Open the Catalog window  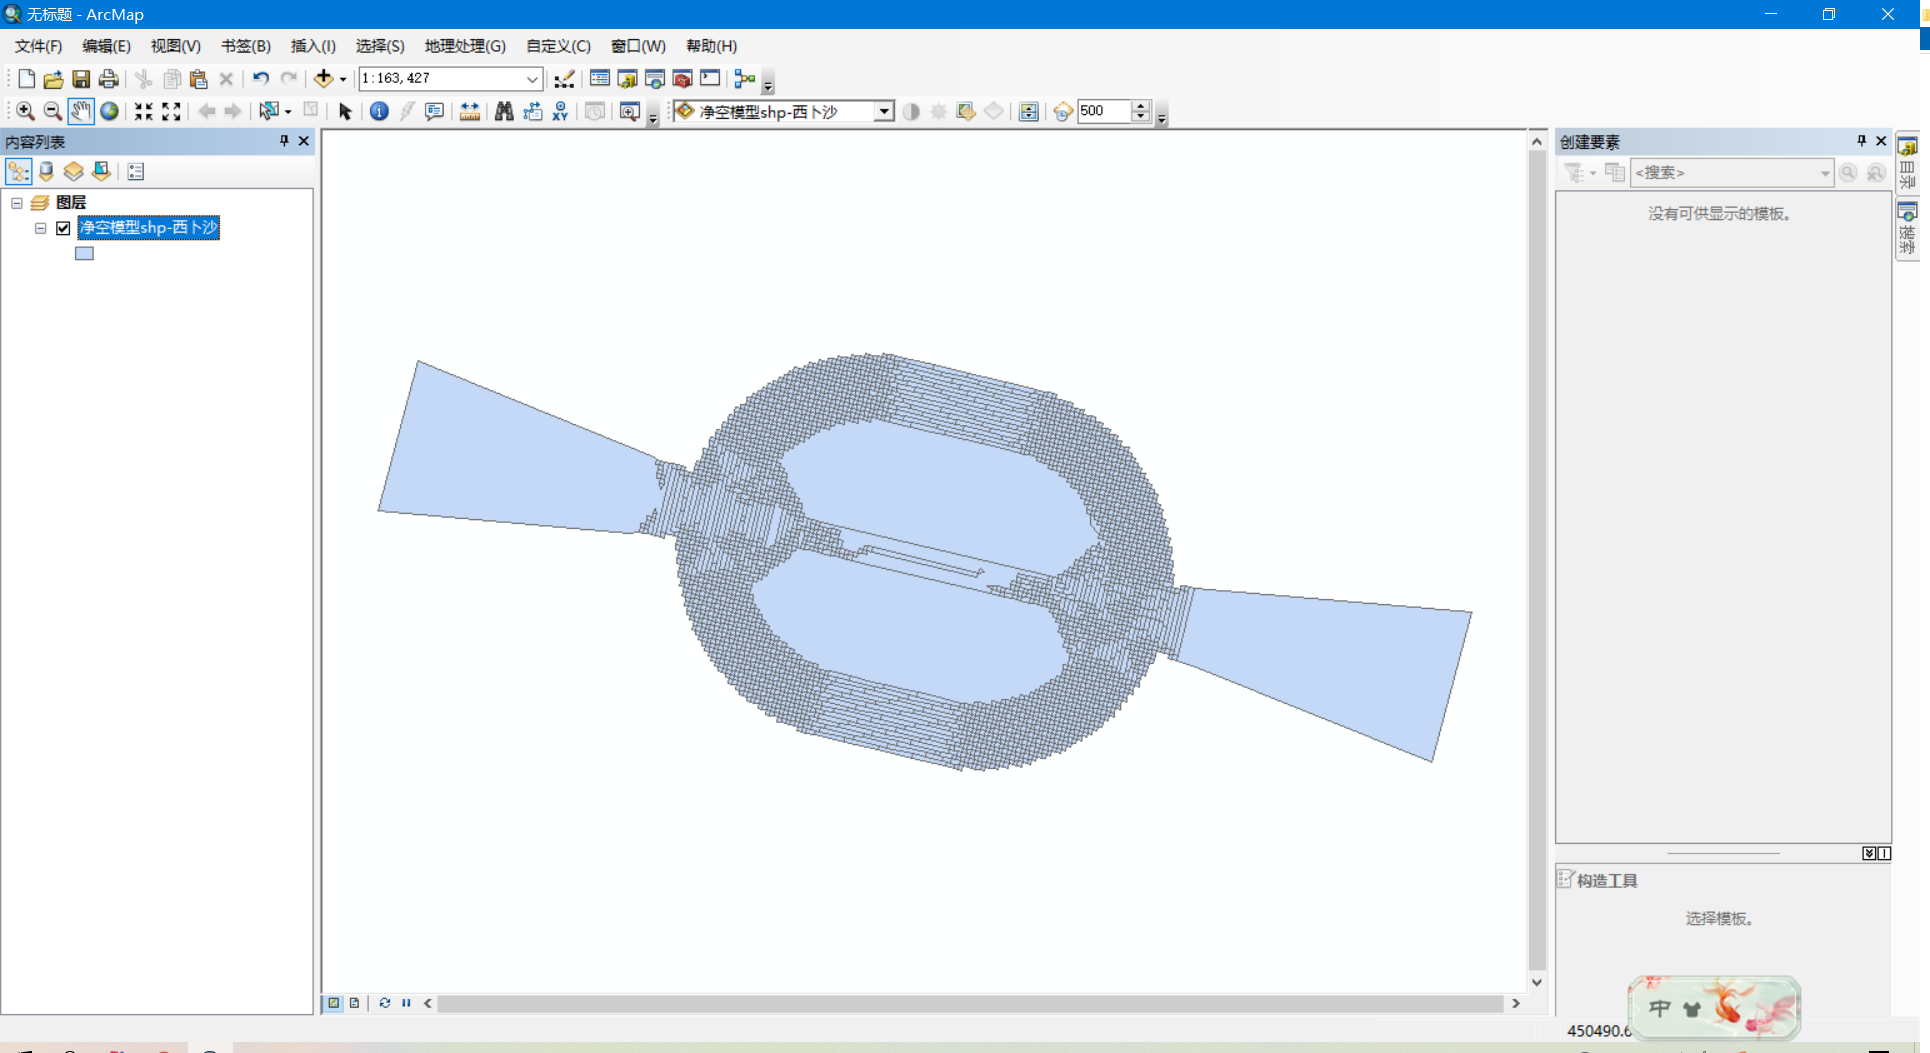(x=627, y=78)
